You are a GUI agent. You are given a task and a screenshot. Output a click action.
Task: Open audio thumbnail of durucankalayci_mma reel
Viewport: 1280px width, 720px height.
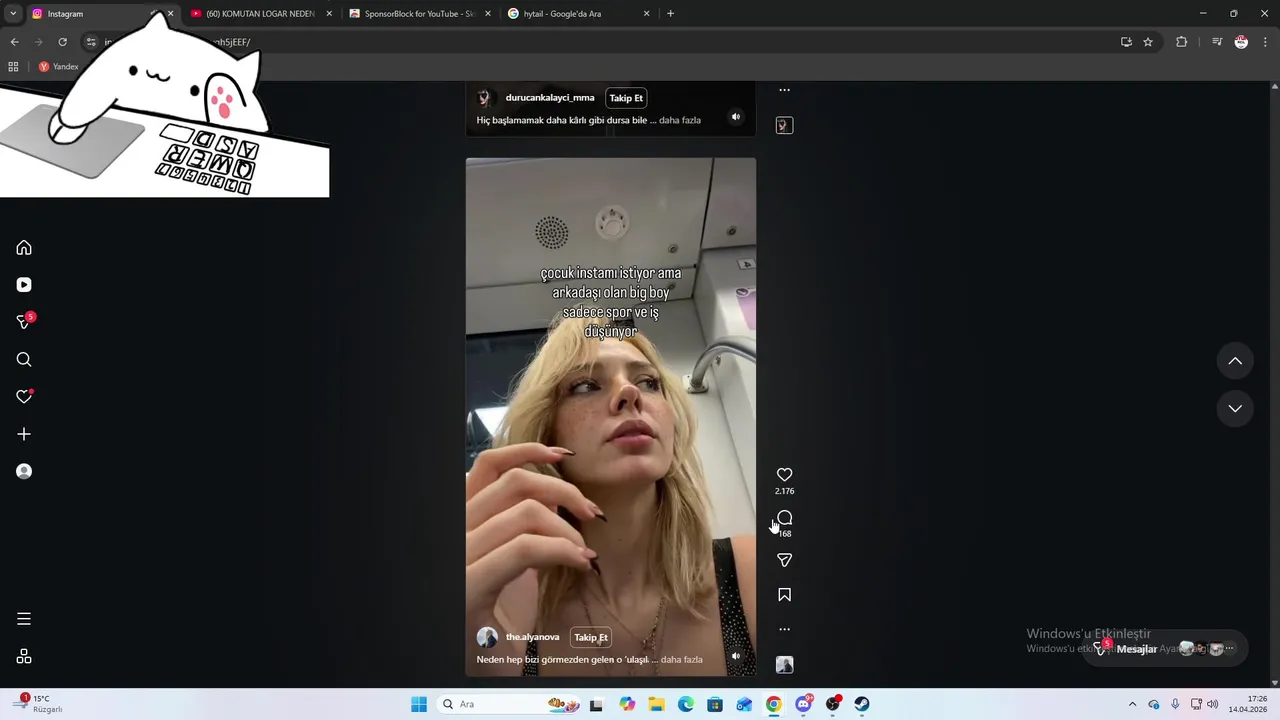(785, 125)
